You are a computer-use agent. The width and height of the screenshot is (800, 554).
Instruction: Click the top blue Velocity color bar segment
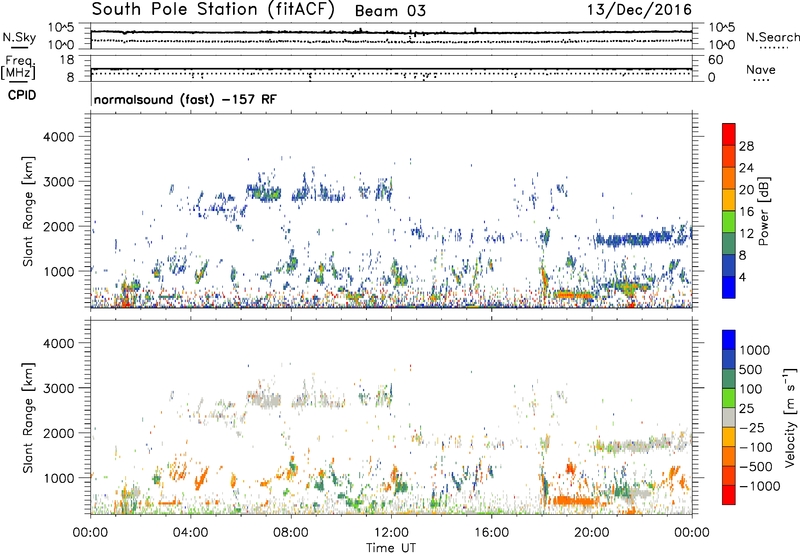729,340
